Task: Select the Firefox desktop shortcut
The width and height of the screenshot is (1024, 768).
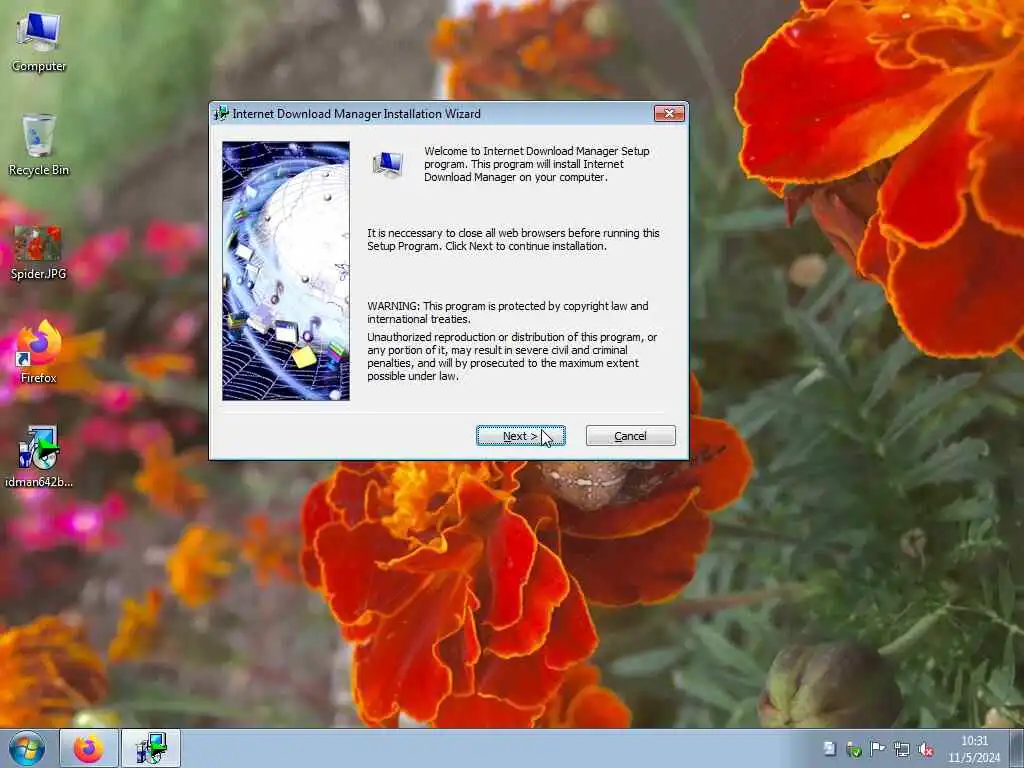Action: tap(39, 353)
